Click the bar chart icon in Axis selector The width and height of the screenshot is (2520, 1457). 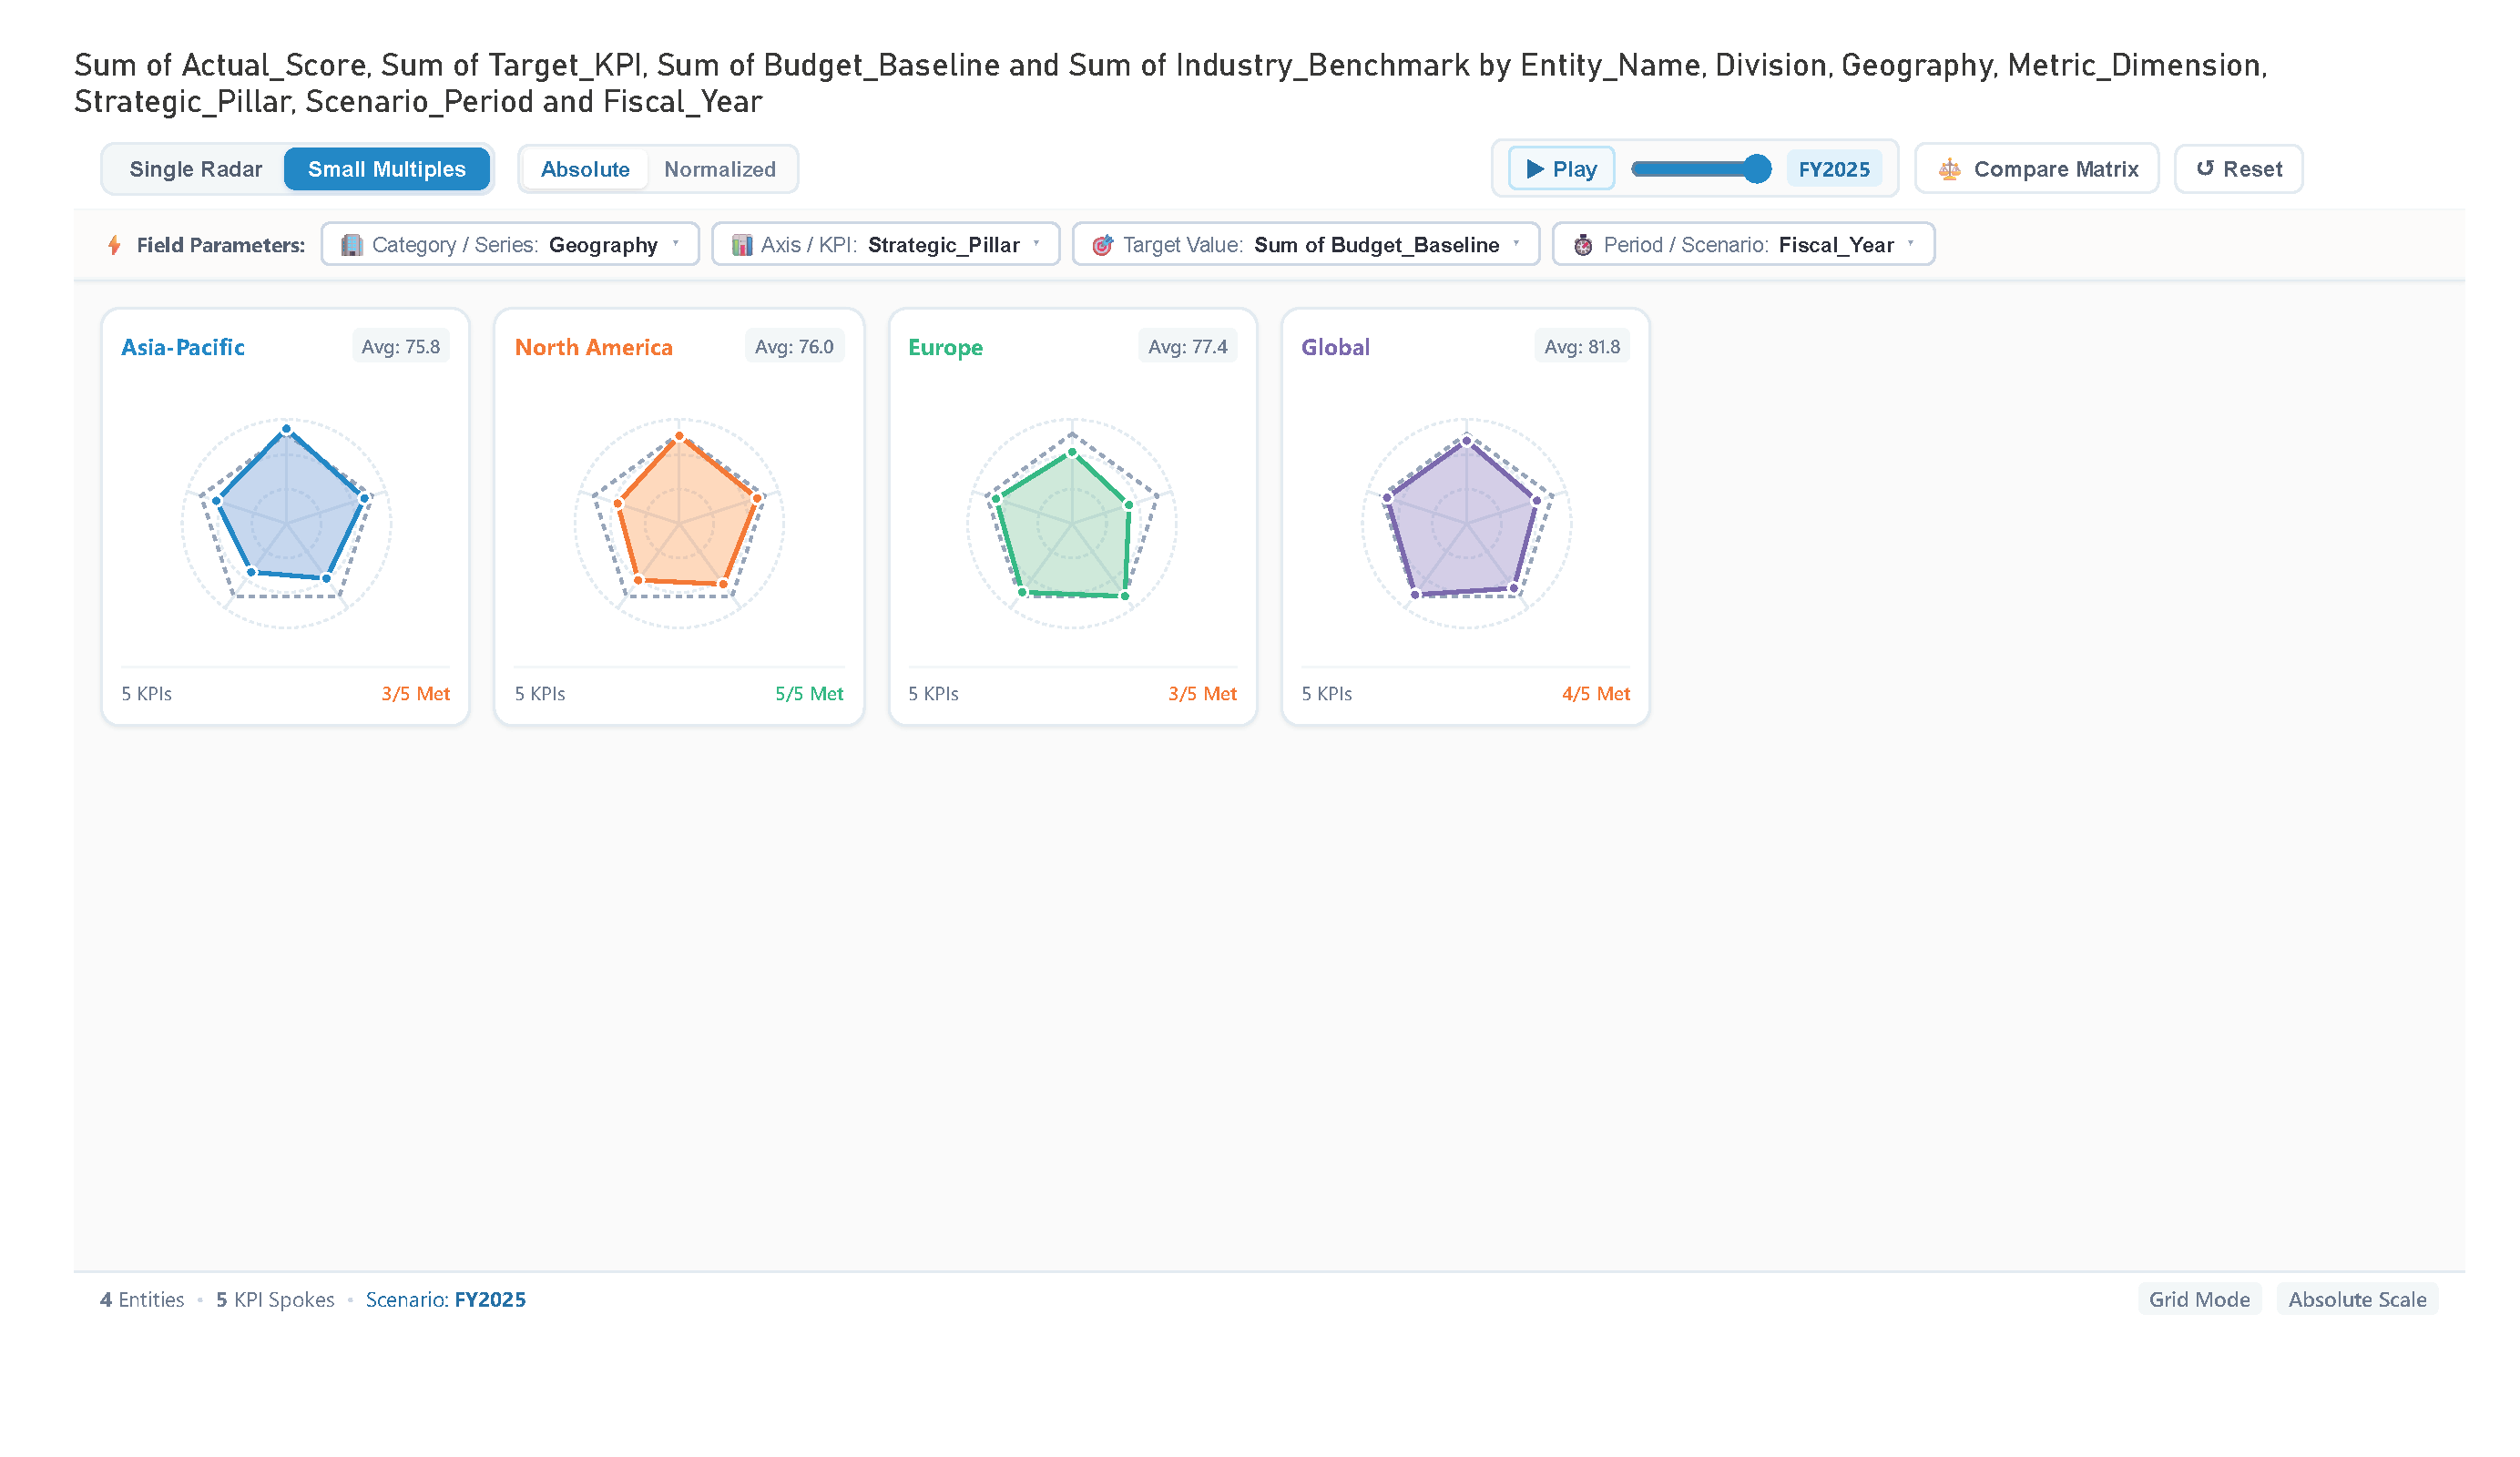coord(742,245)
